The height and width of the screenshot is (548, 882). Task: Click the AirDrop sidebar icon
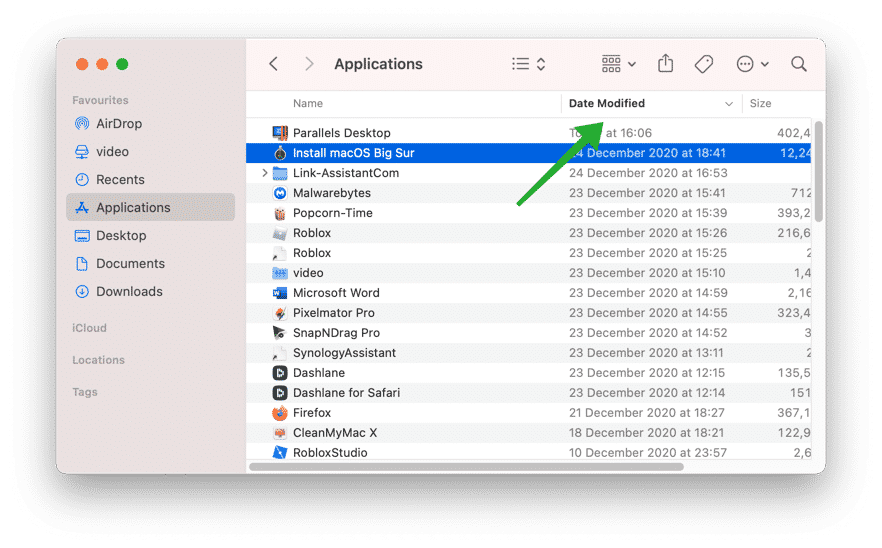(82, 123)
